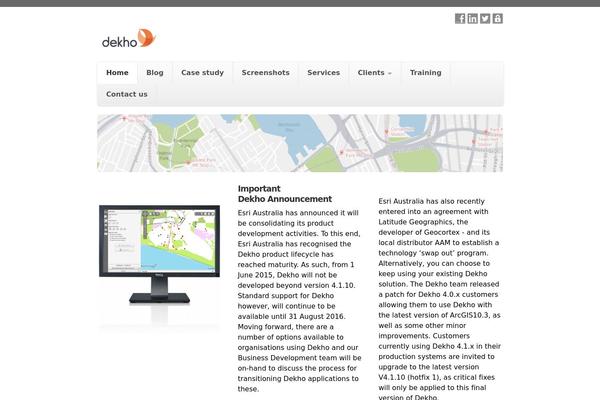Open the Training menu item

(426, 73)
